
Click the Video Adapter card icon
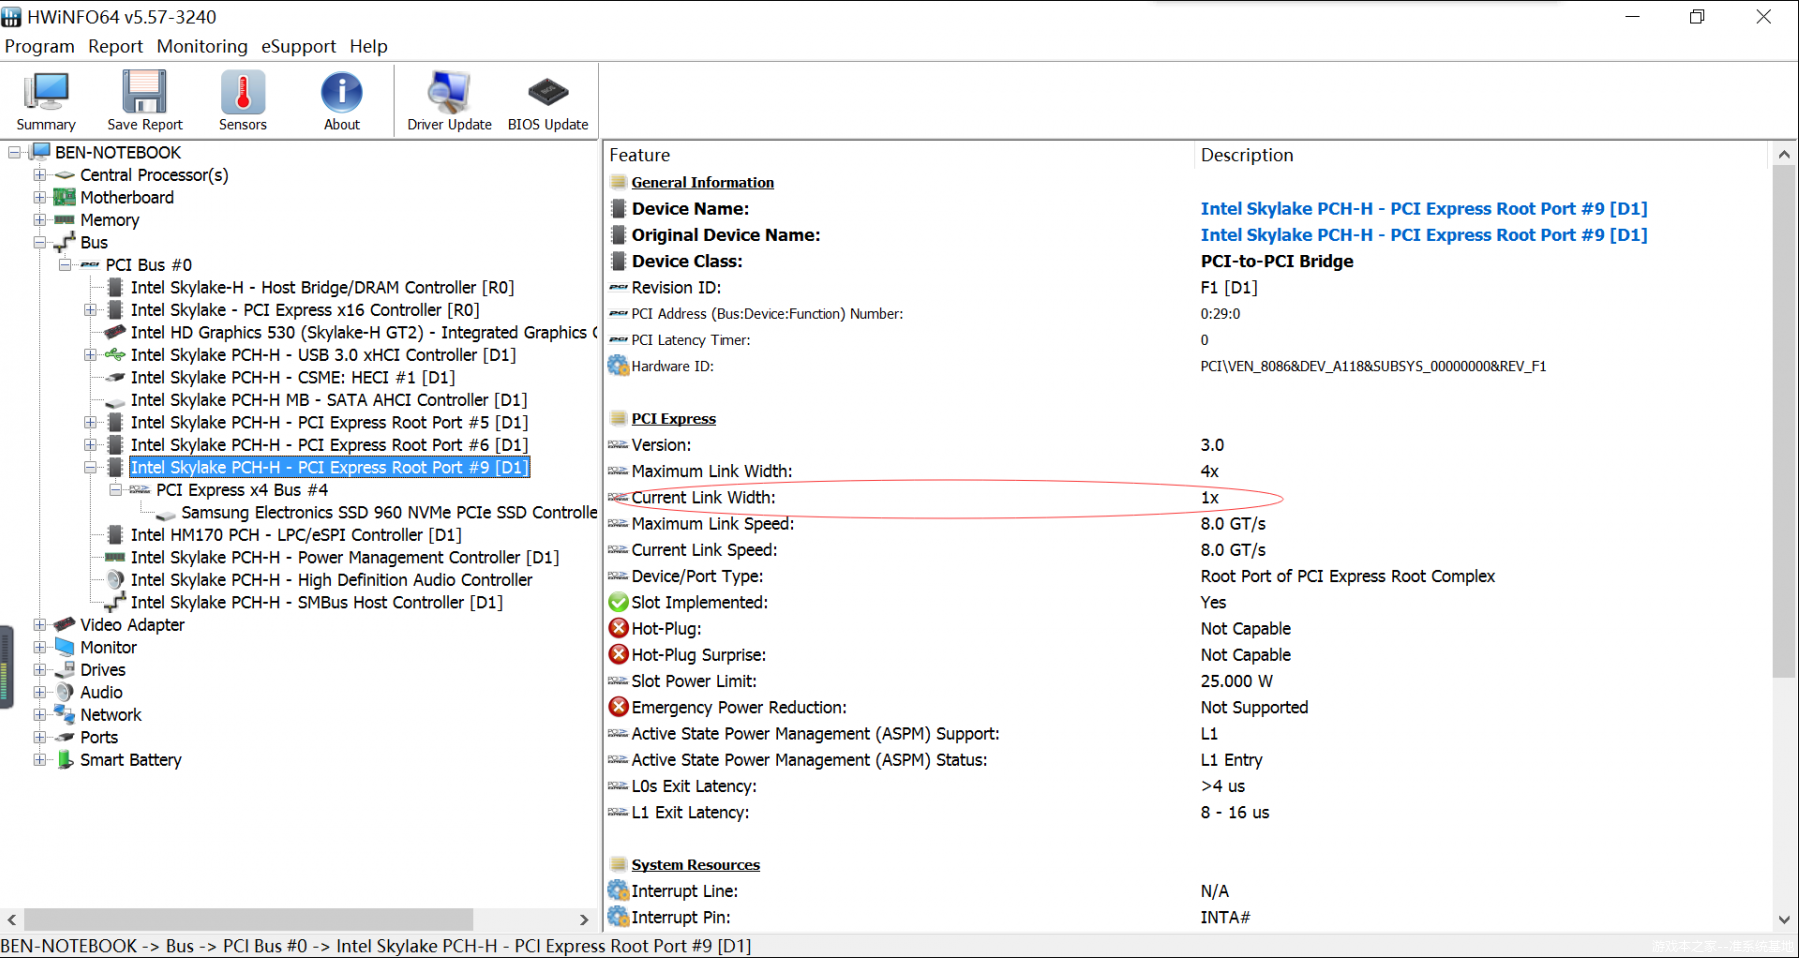65,624
